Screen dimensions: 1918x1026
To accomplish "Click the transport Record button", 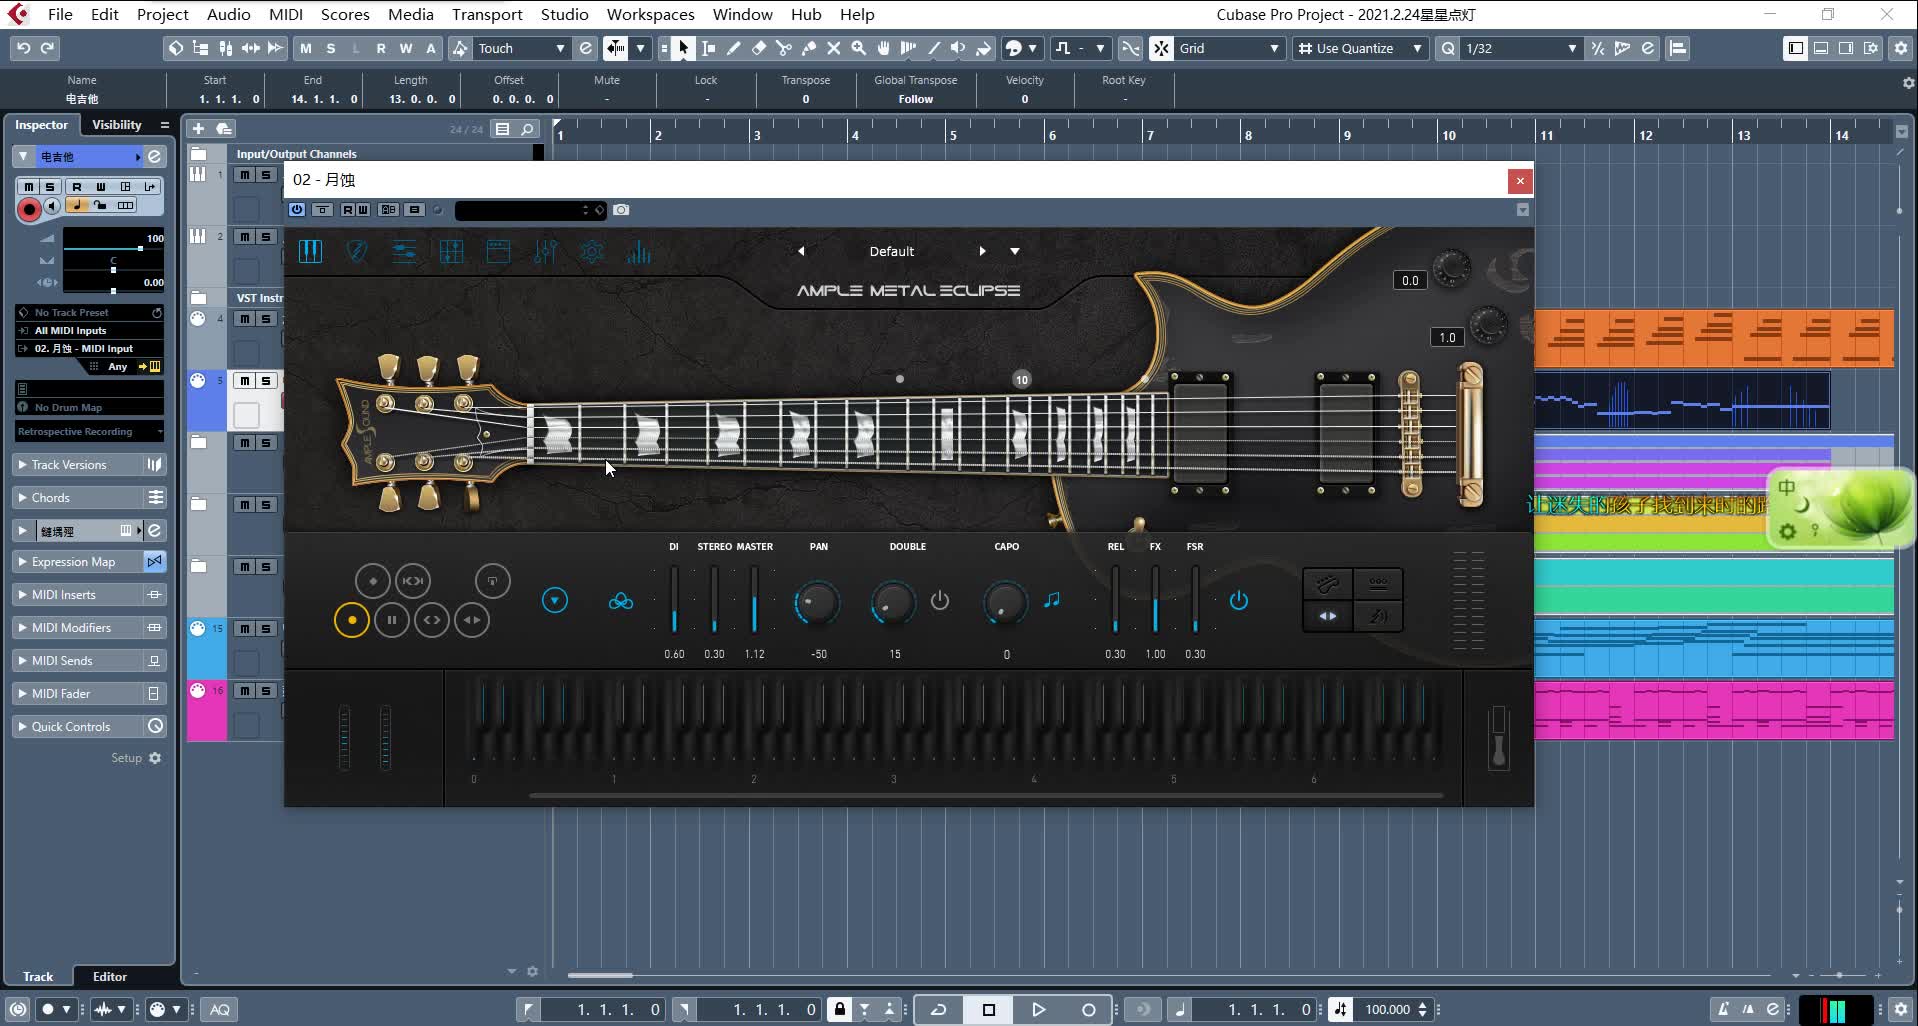I will pos(1088,1009).
